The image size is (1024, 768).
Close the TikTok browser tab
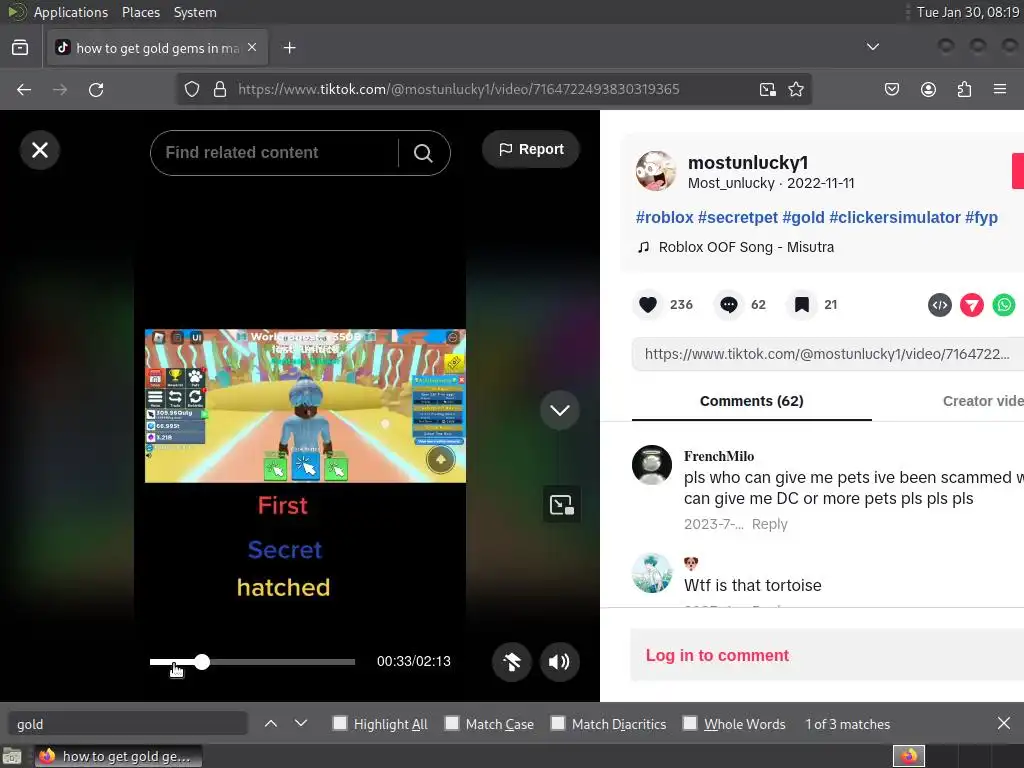252,48
